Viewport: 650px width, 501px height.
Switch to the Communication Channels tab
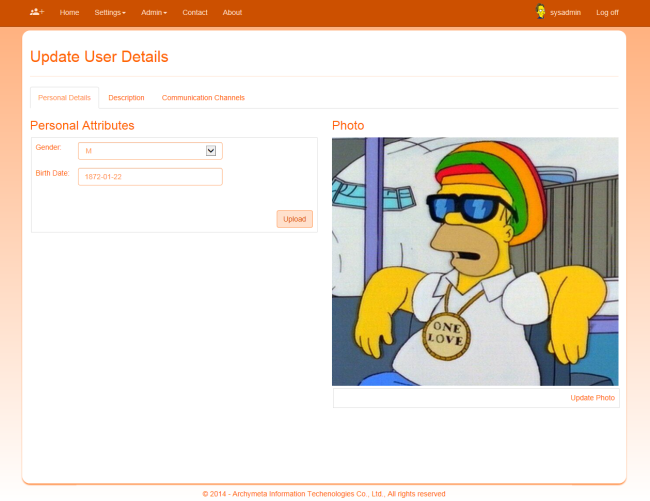pyautogui.click(x=203, y=98)
